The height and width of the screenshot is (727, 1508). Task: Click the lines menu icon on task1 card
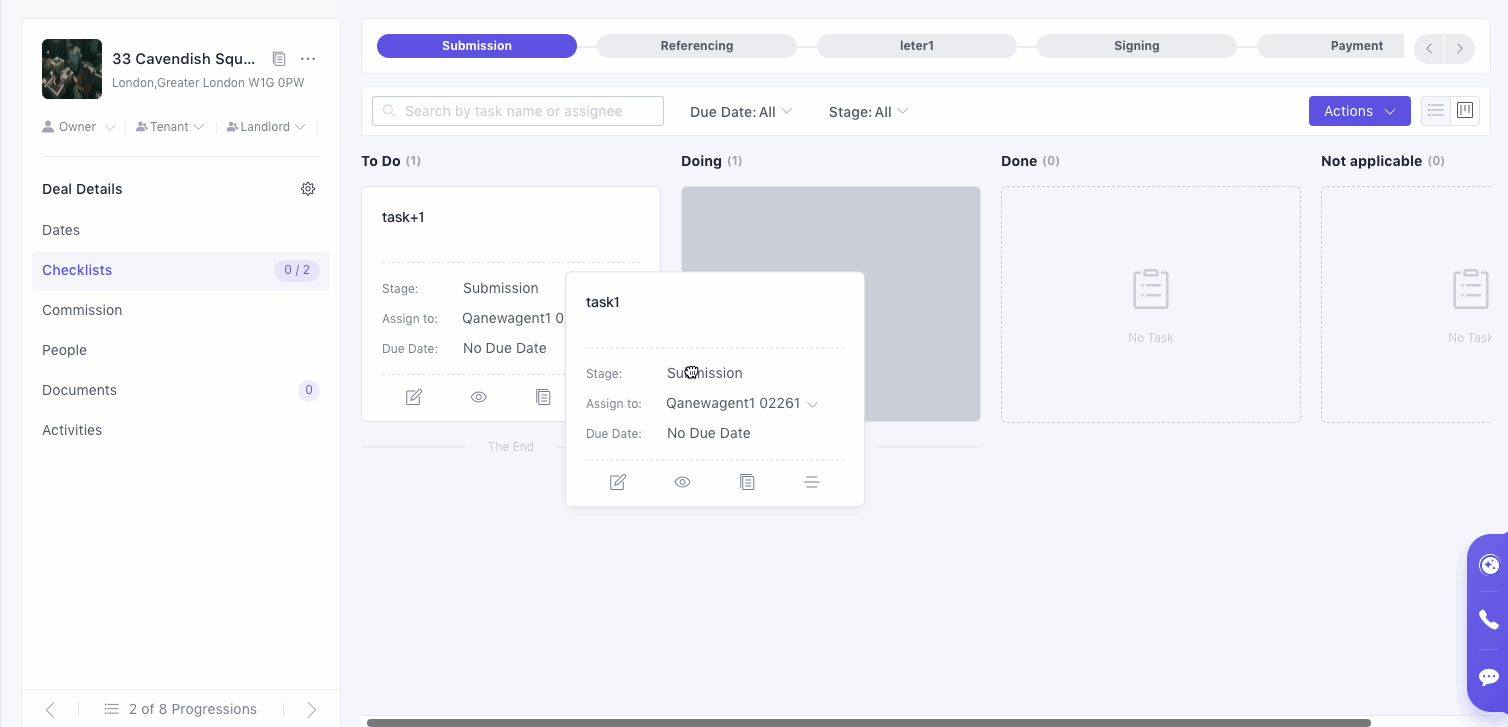pyautogui.click(x=812, y=482)
